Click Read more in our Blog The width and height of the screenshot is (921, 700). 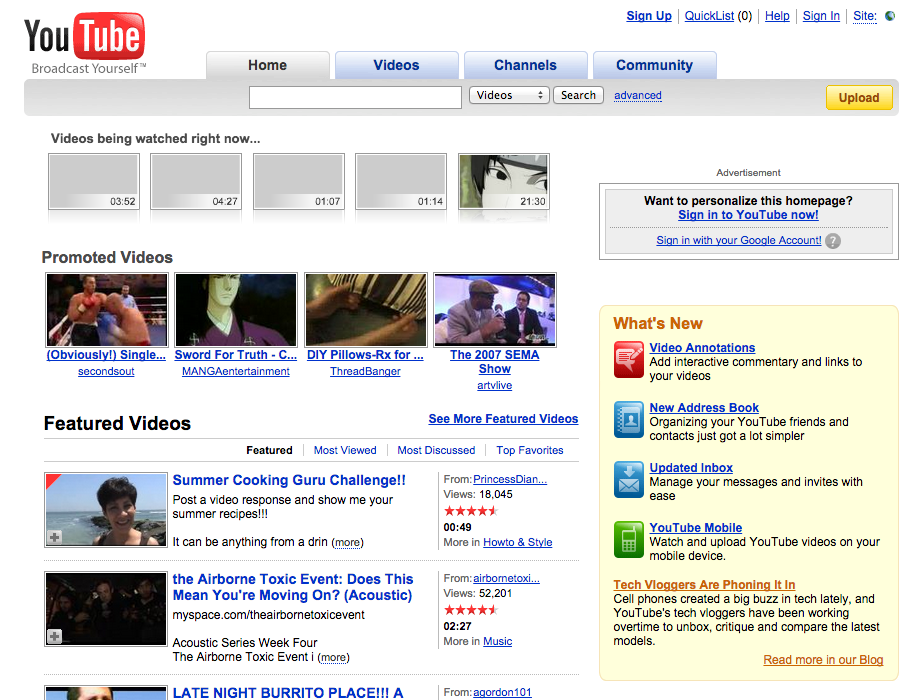[823, 659]
